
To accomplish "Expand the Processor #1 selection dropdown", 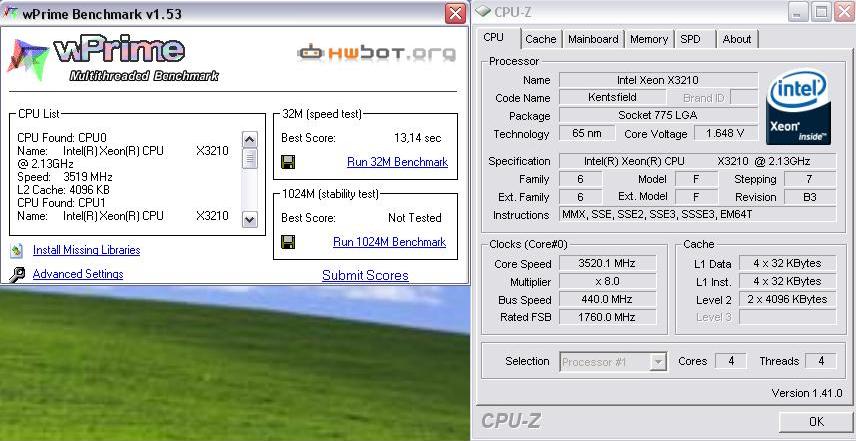I will [x=659, y=361].
